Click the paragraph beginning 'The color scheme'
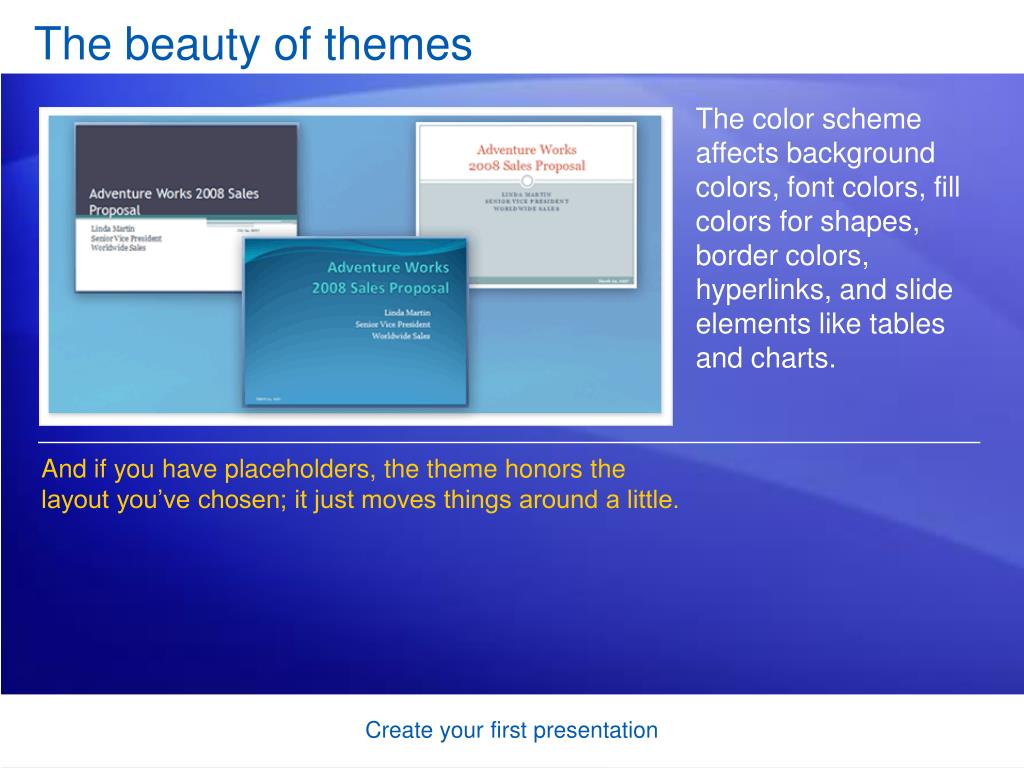This screenshot has height=768, width=1024. (x=827, y=238)
